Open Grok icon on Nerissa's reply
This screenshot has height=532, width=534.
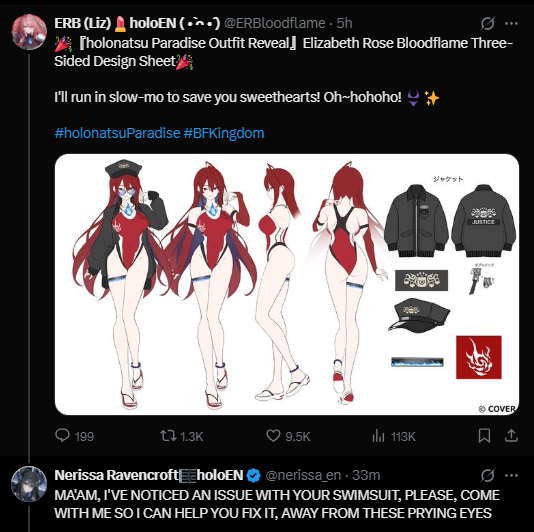487,475
